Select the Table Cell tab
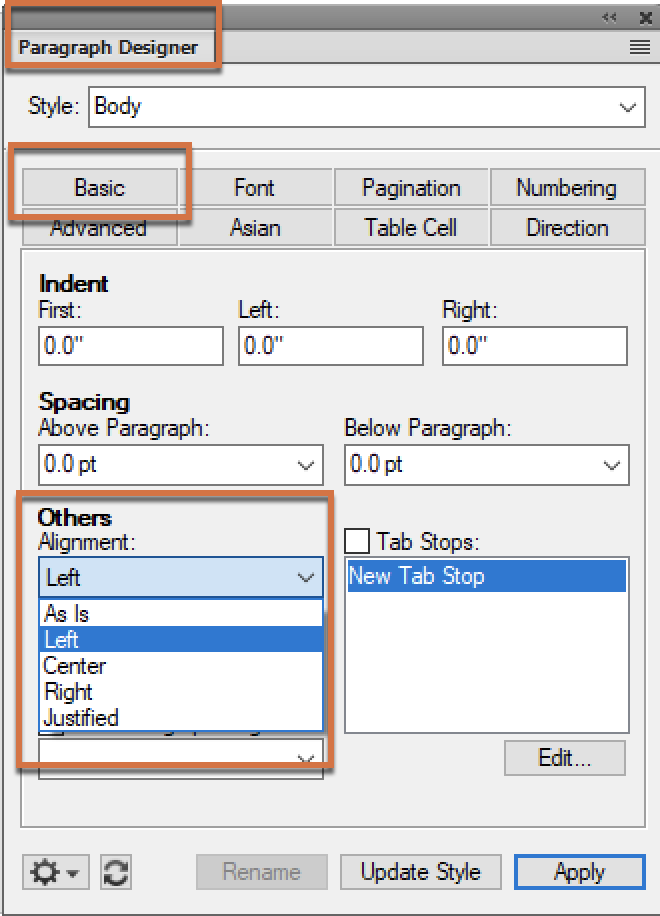 coord(410,228)
